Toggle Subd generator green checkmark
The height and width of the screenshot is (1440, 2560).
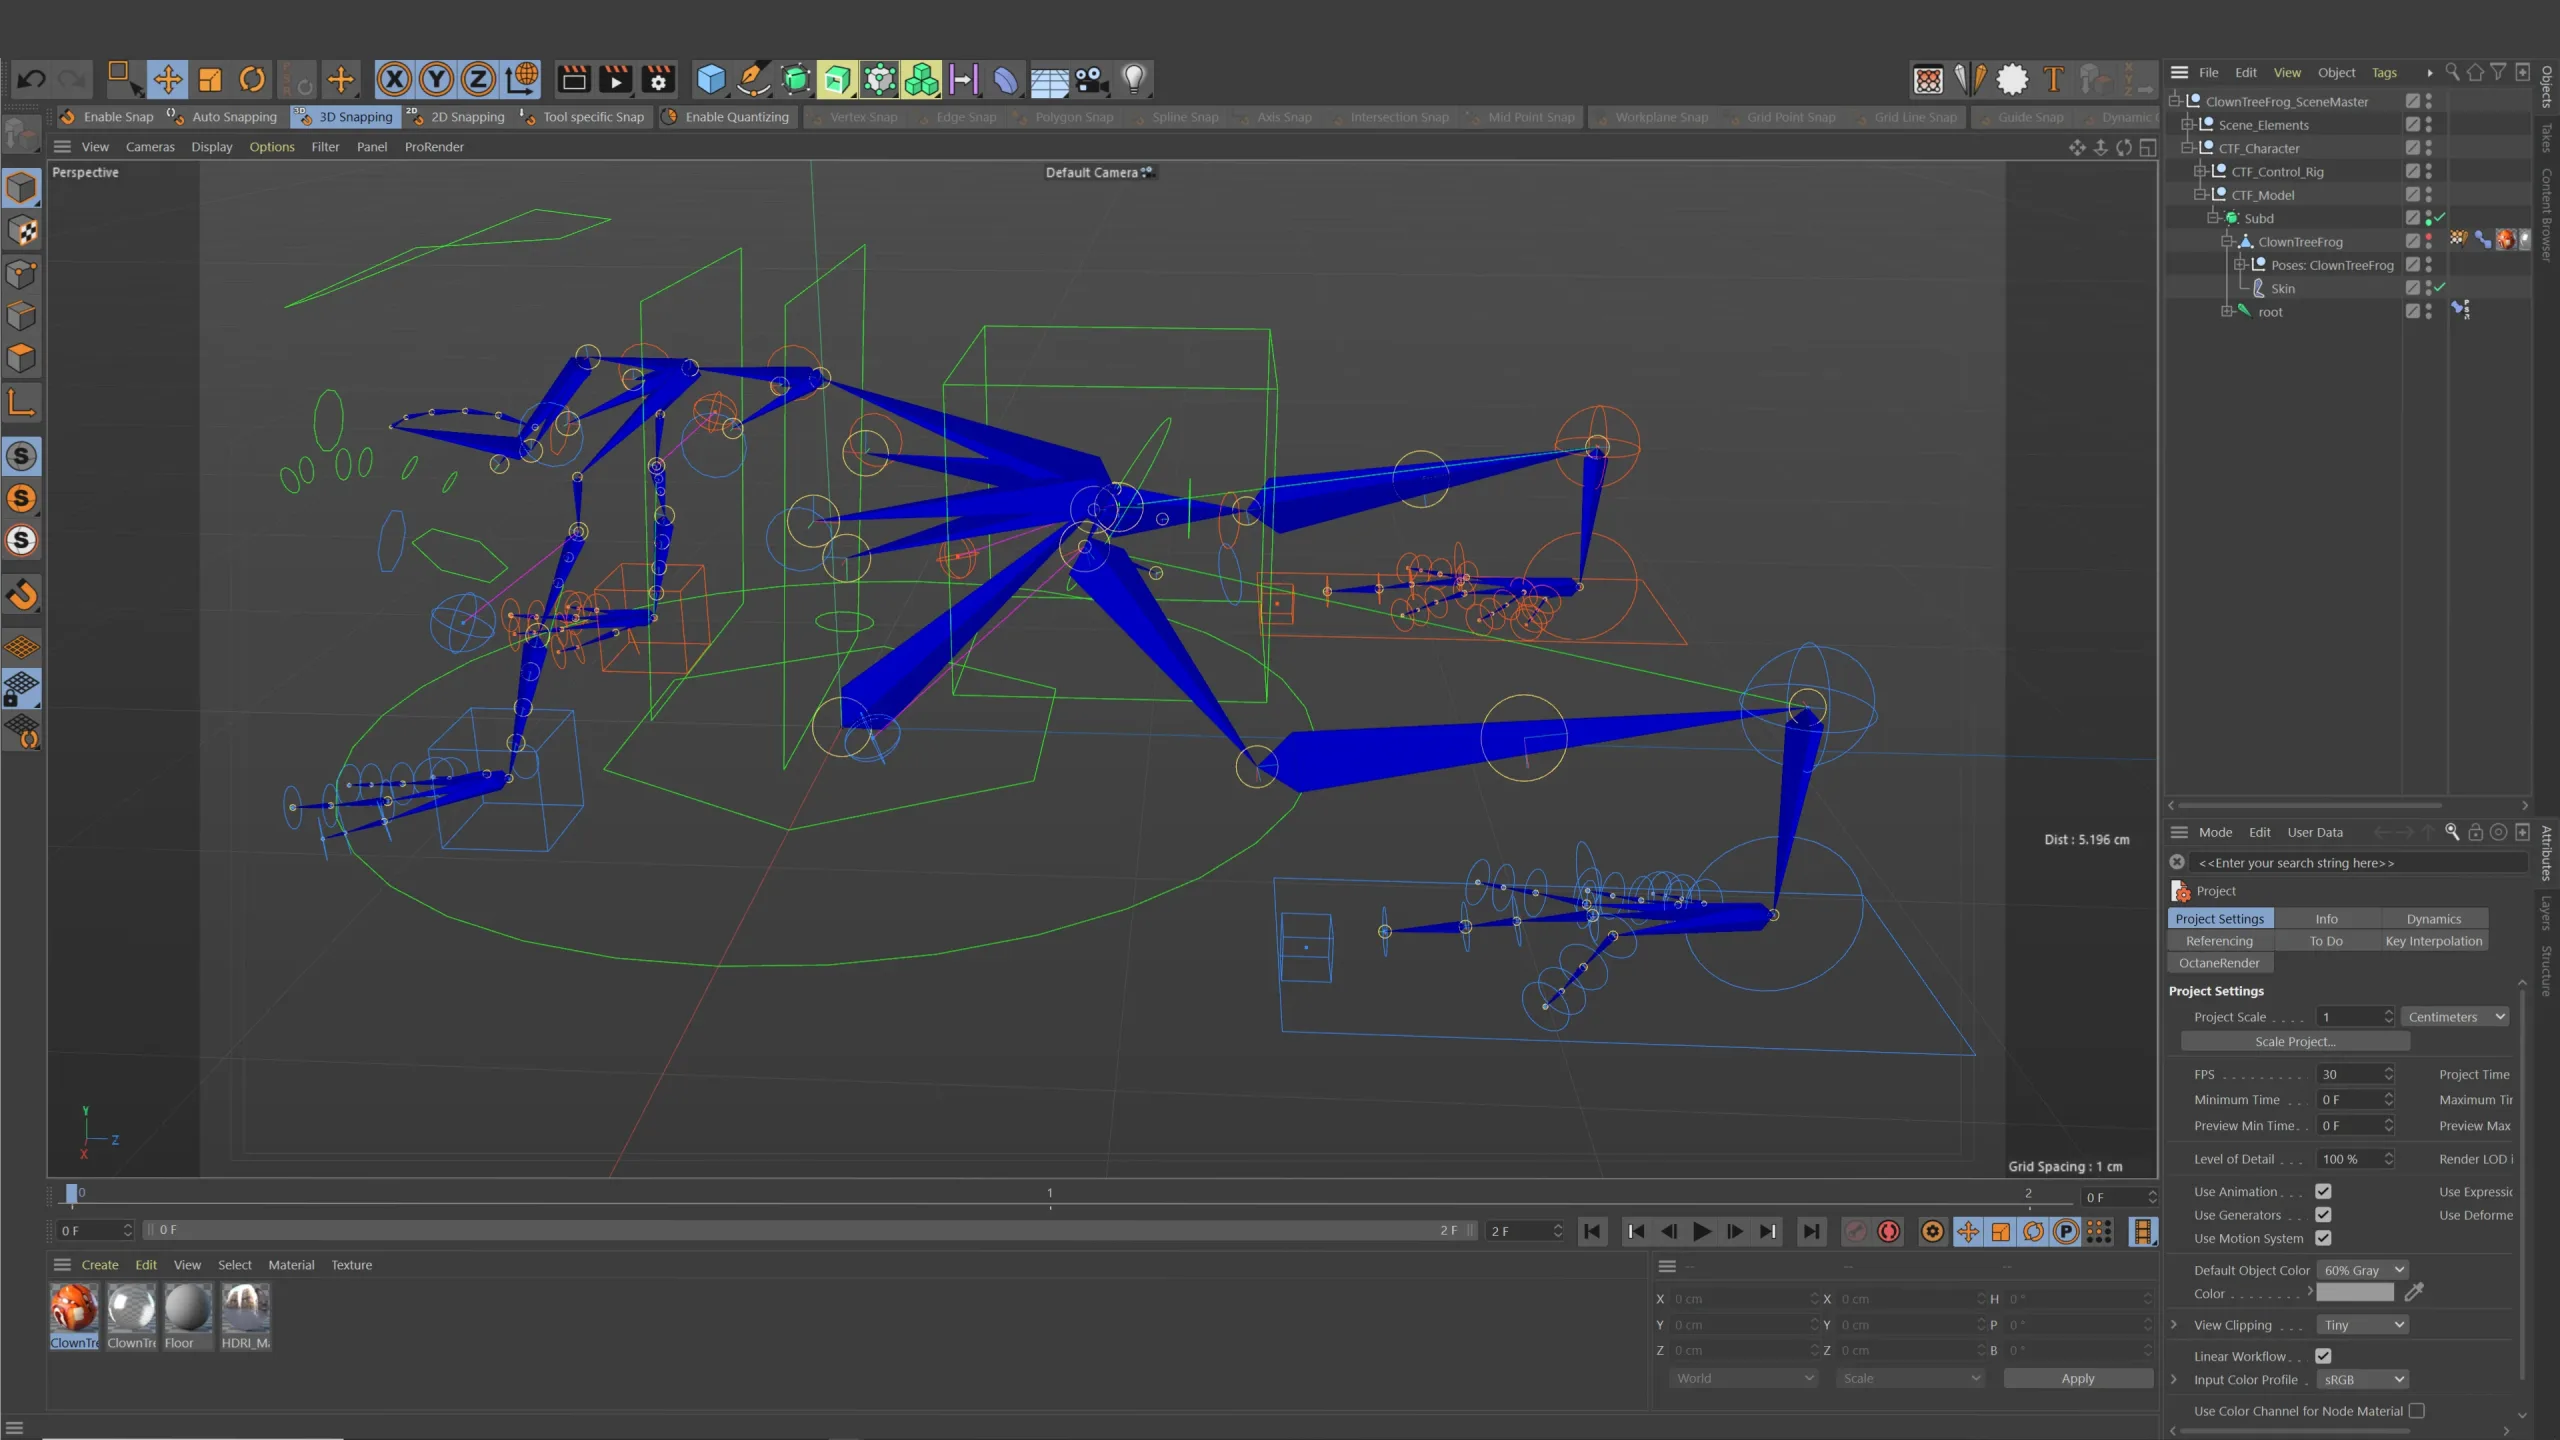[x=2440, y=218]
